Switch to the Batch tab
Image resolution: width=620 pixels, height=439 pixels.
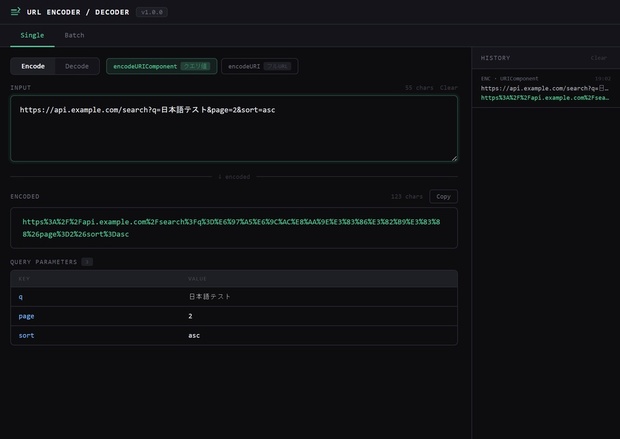(x=74, y=35)
